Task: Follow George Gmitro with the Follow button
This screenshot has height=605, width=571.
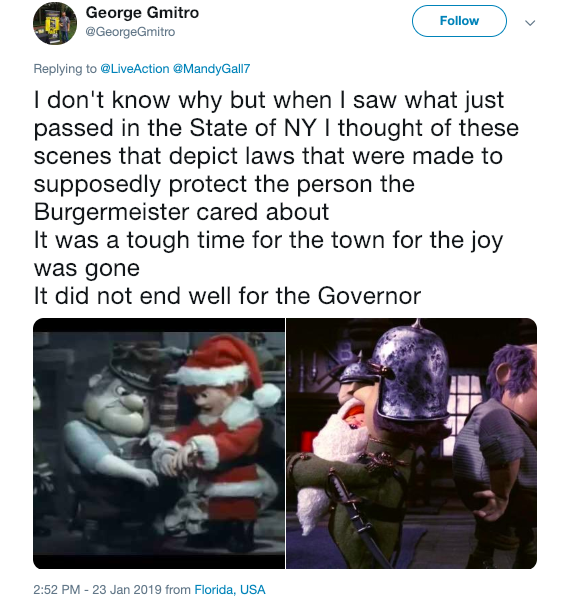Action: [459, 21]
